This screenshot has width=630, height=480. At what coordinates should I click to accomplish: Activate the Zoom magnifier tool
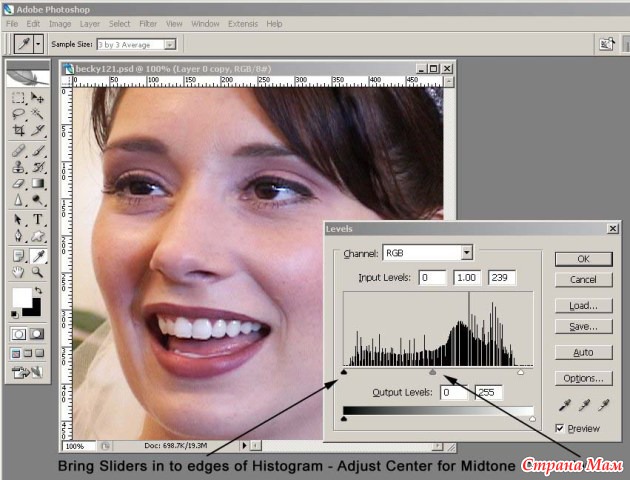pos(38,271)
